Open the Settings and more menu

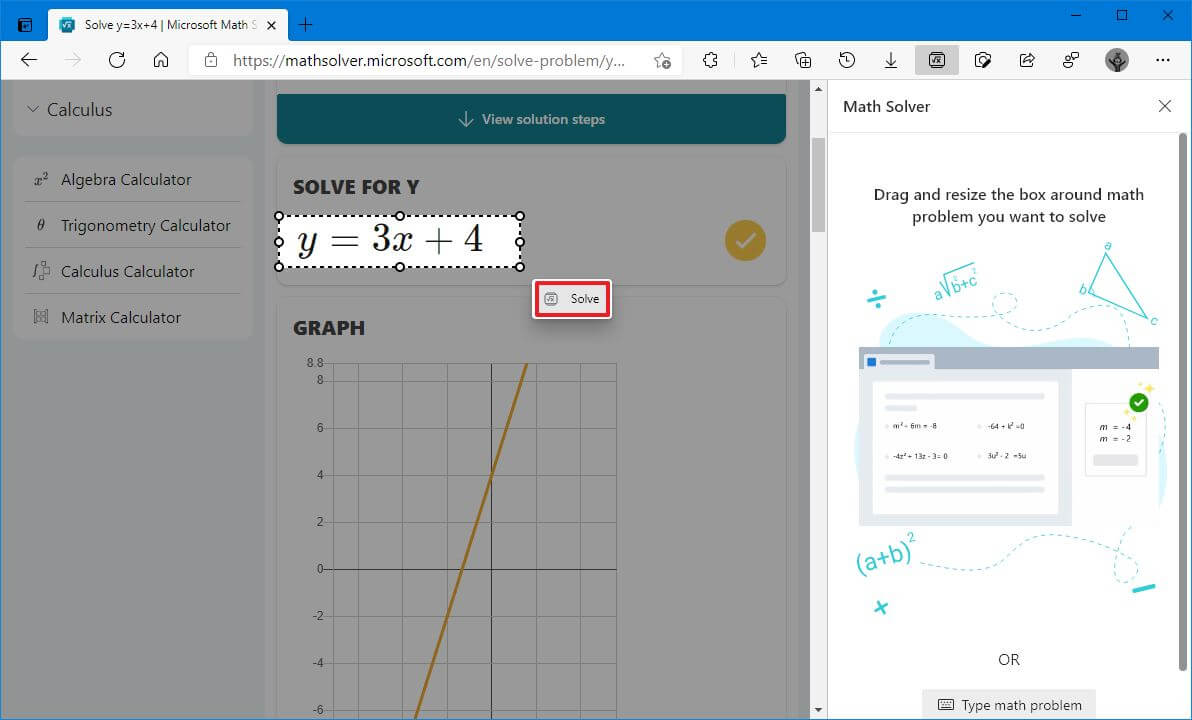(1163, 60)
